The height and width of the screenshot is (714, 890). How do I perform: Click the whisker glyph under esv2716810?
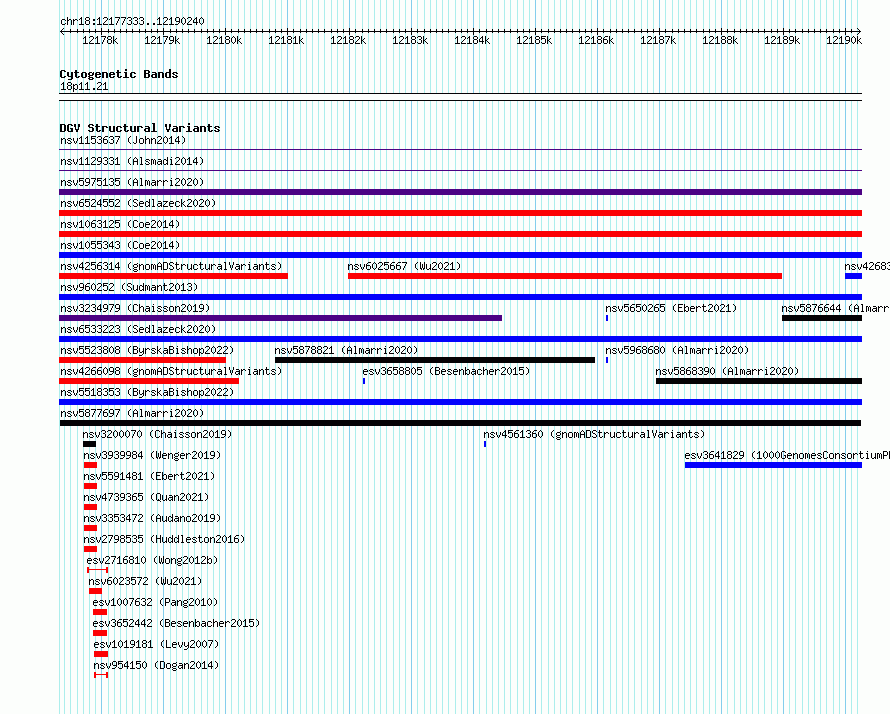[98, 570]
